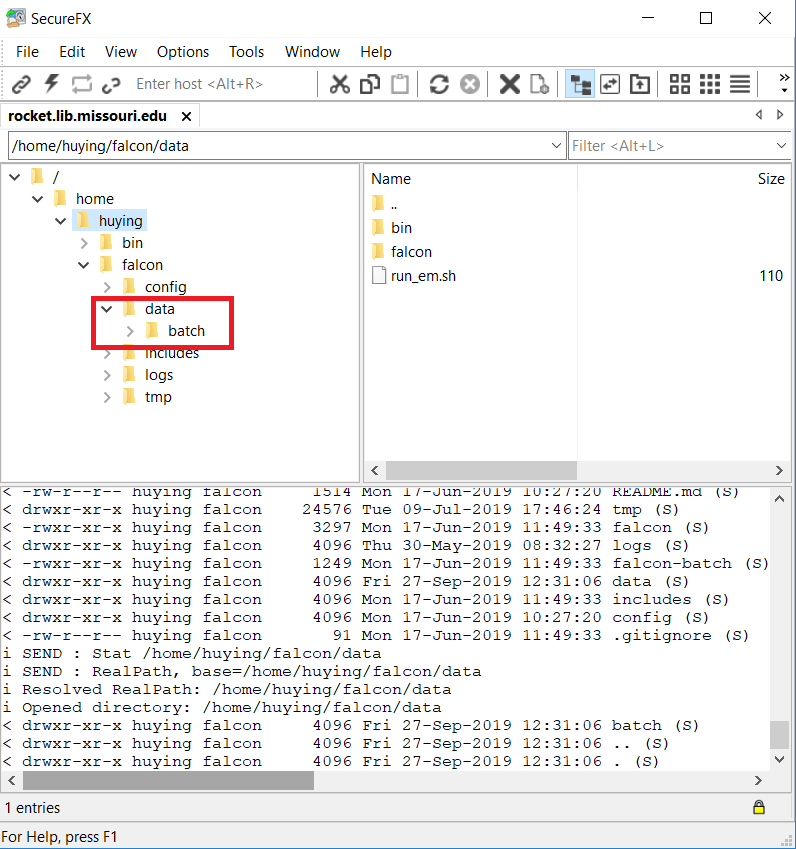Open the remote path dropdown
Screen dimensions: 796x849
coord(557,146)
